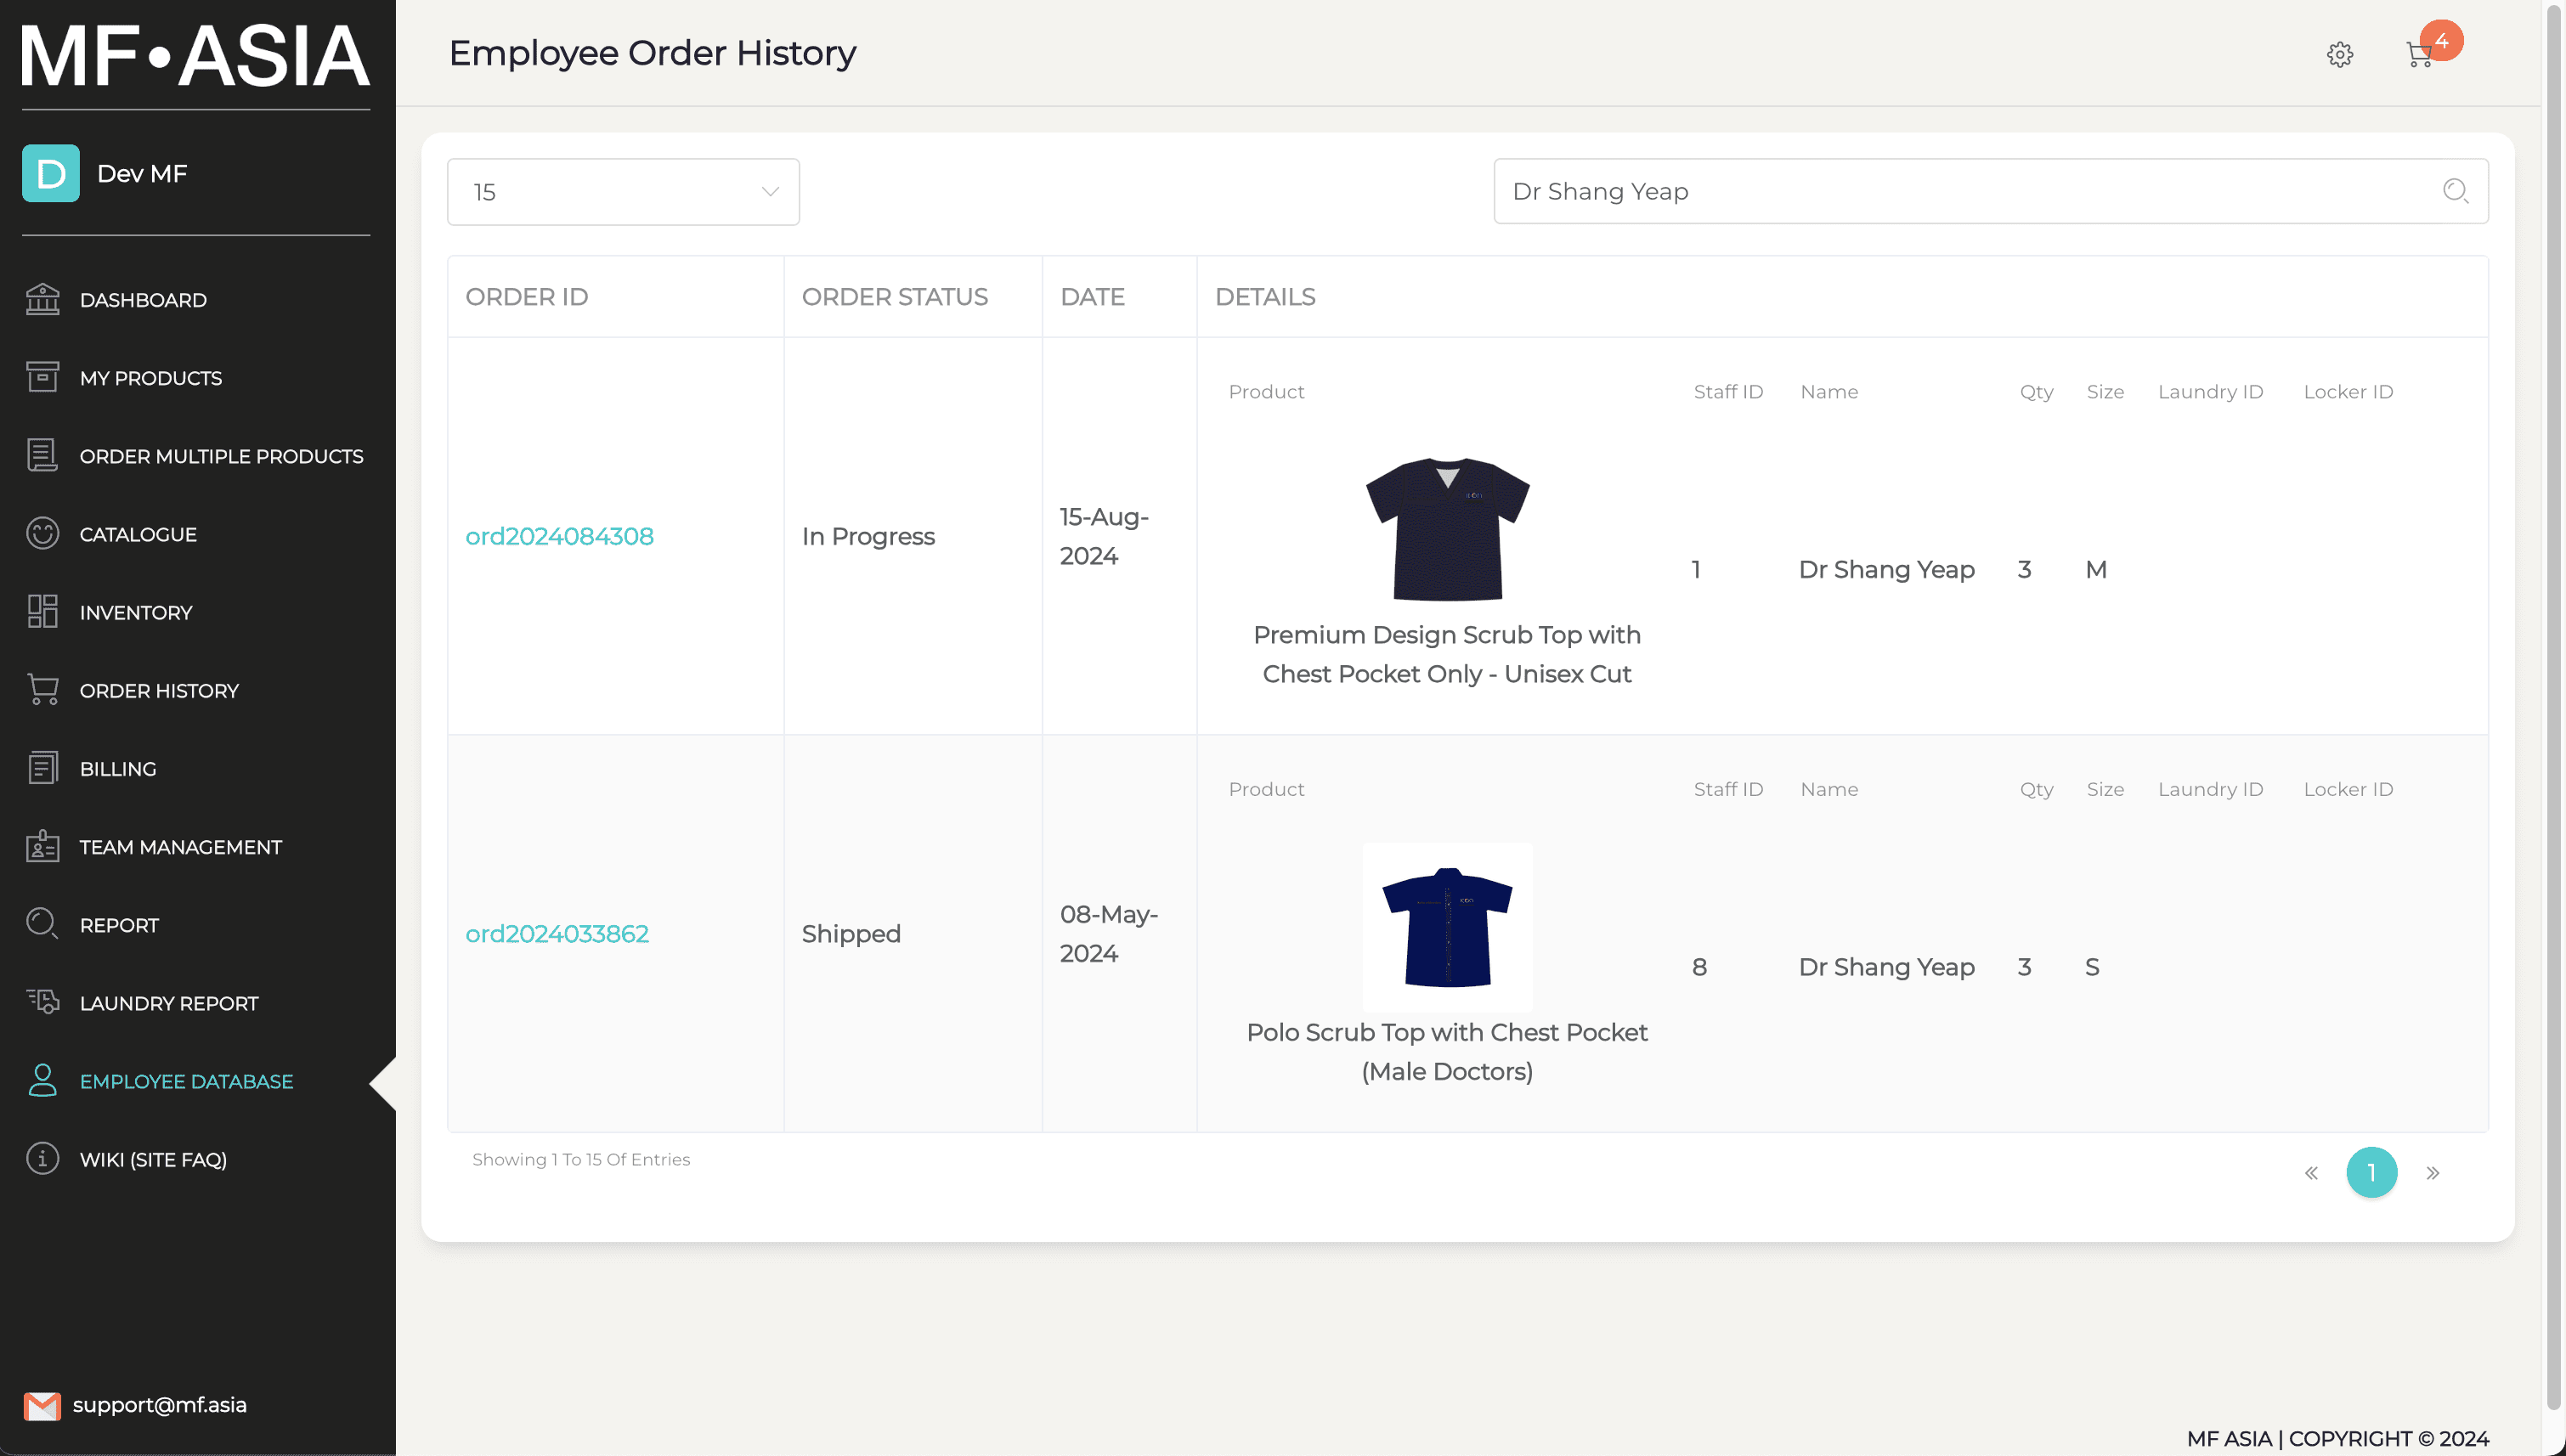Search employee by name field
This screenshot has height=1456, width=2566.
coord(1988,190)
